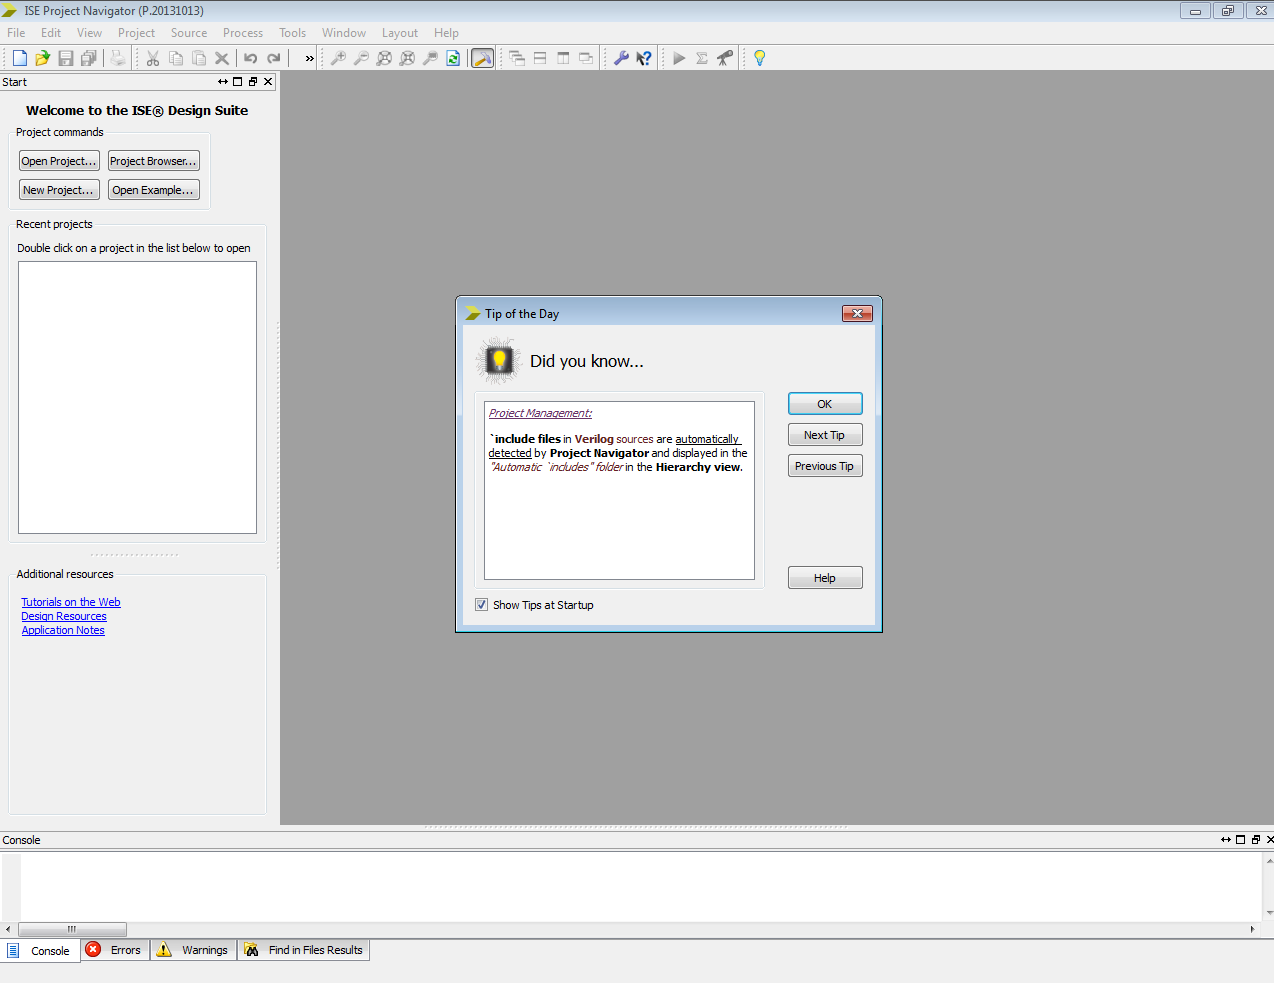Click the telescope icon in toolbar
Viewport: 1274px width, 983px height.
tap(725, 58)
